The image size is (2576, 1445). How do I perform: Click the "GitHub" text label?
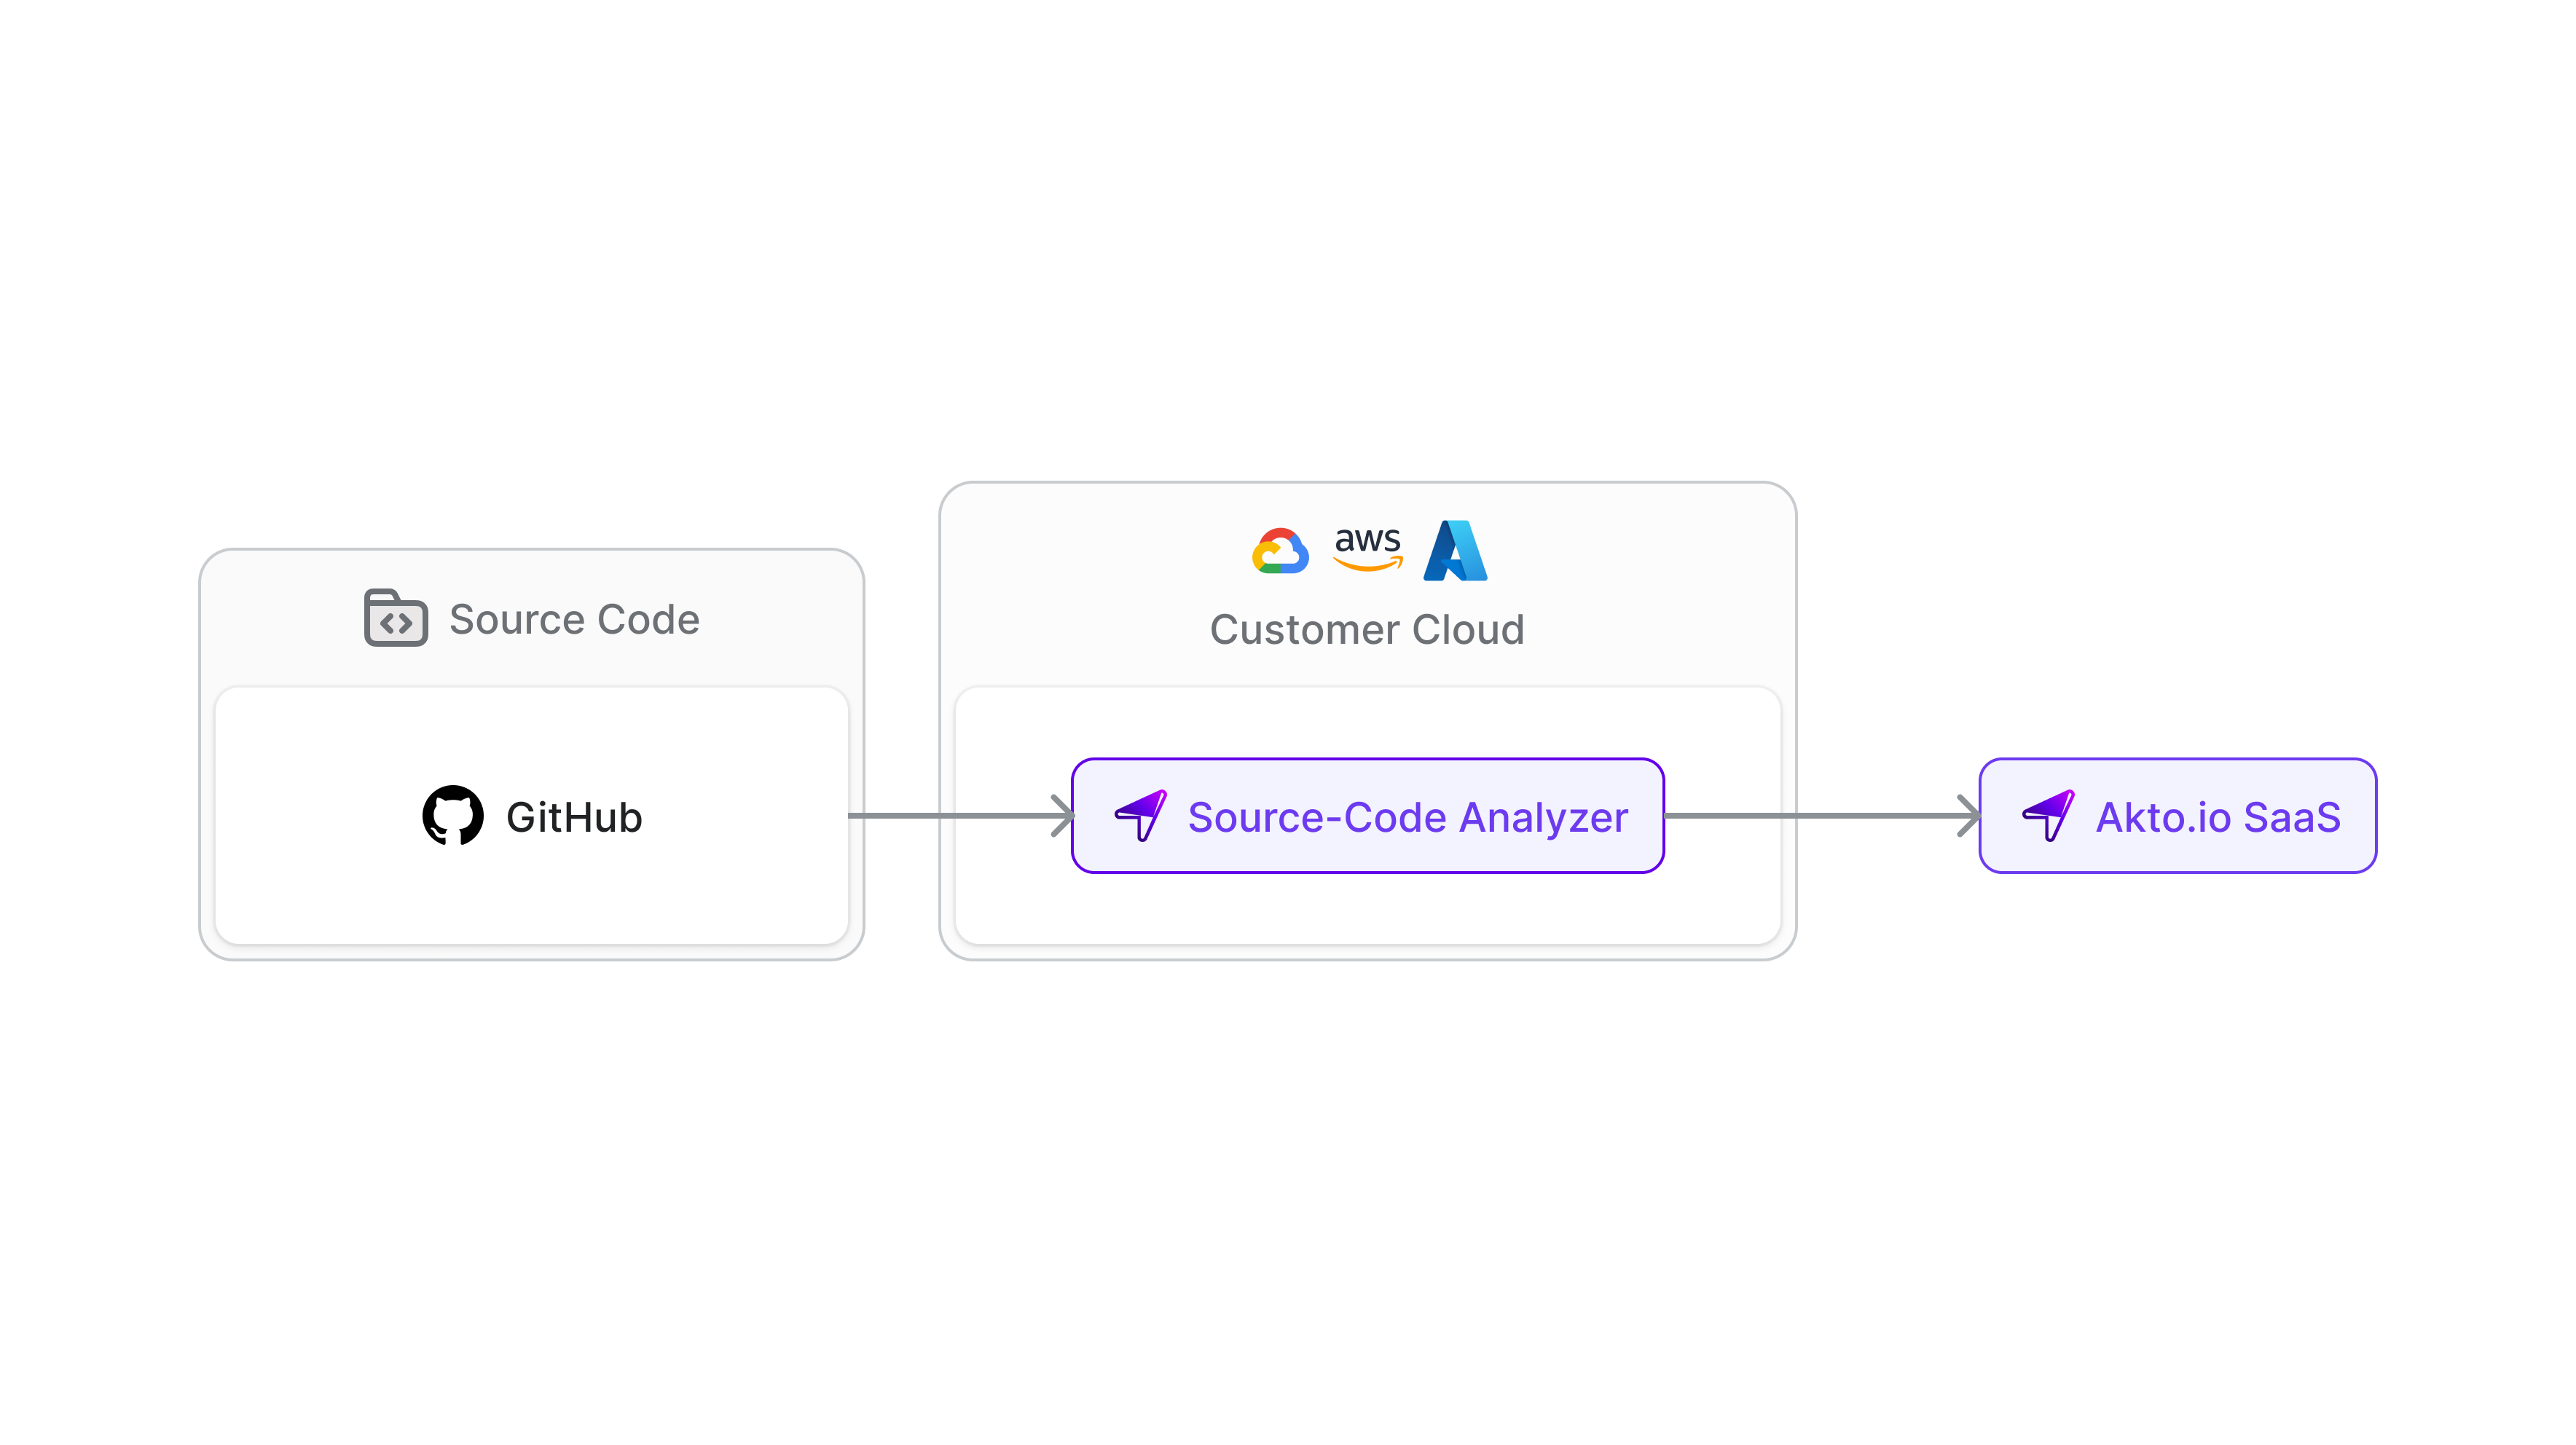tap(574, 818)
